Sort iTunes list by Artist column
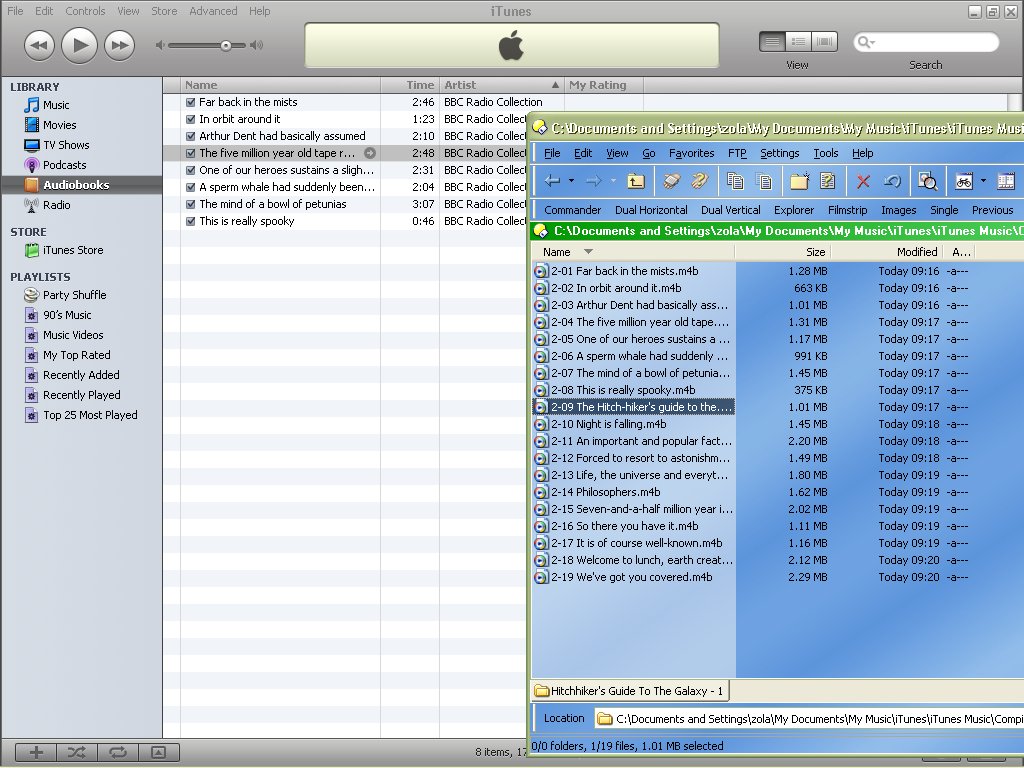This screenshot has height=768, width=1024. tap(502, 85)
